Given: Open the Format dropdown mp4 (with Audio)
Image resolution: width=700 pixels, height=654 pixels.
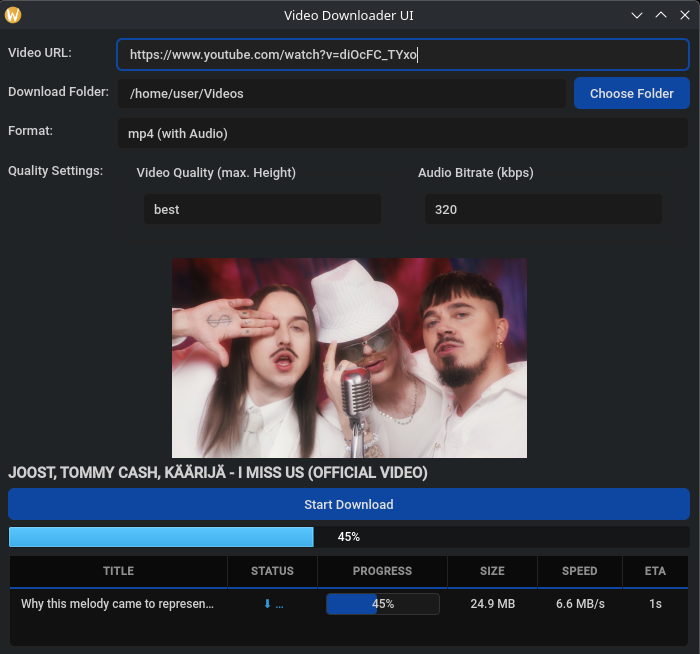Looking at the screenshot, I should 403,133.
